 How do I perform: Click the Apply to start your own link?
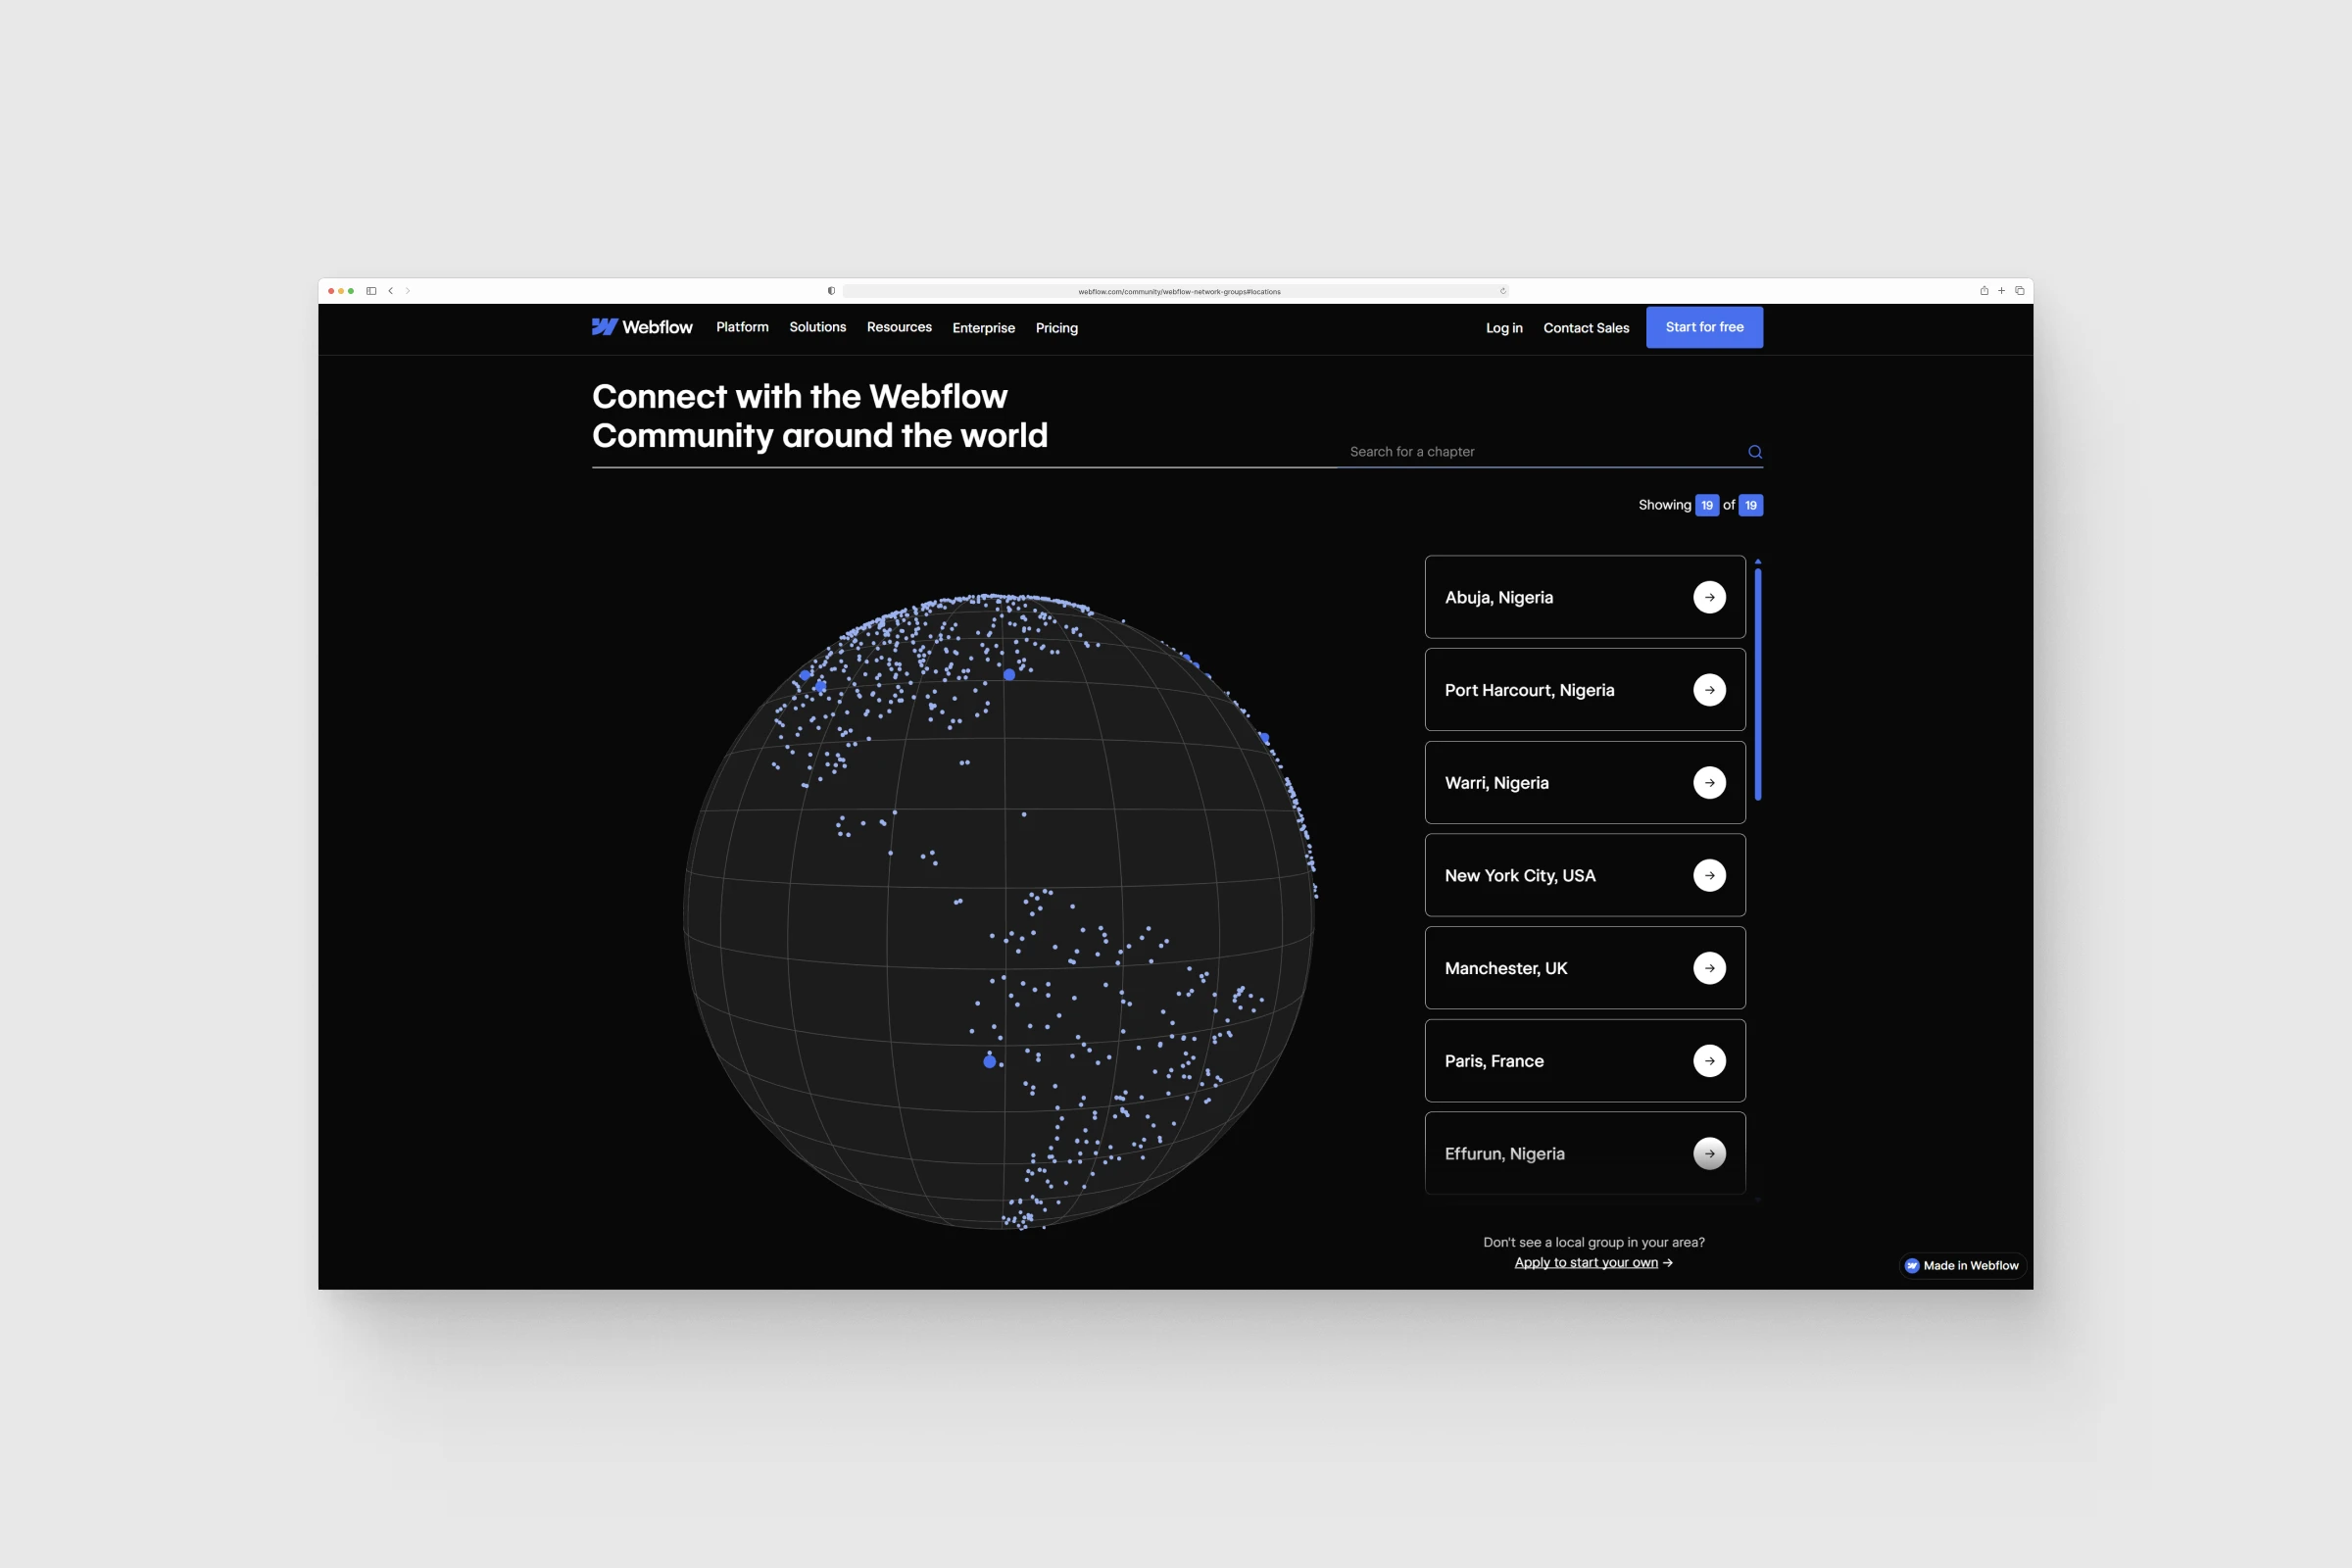pos(1587,1262)
